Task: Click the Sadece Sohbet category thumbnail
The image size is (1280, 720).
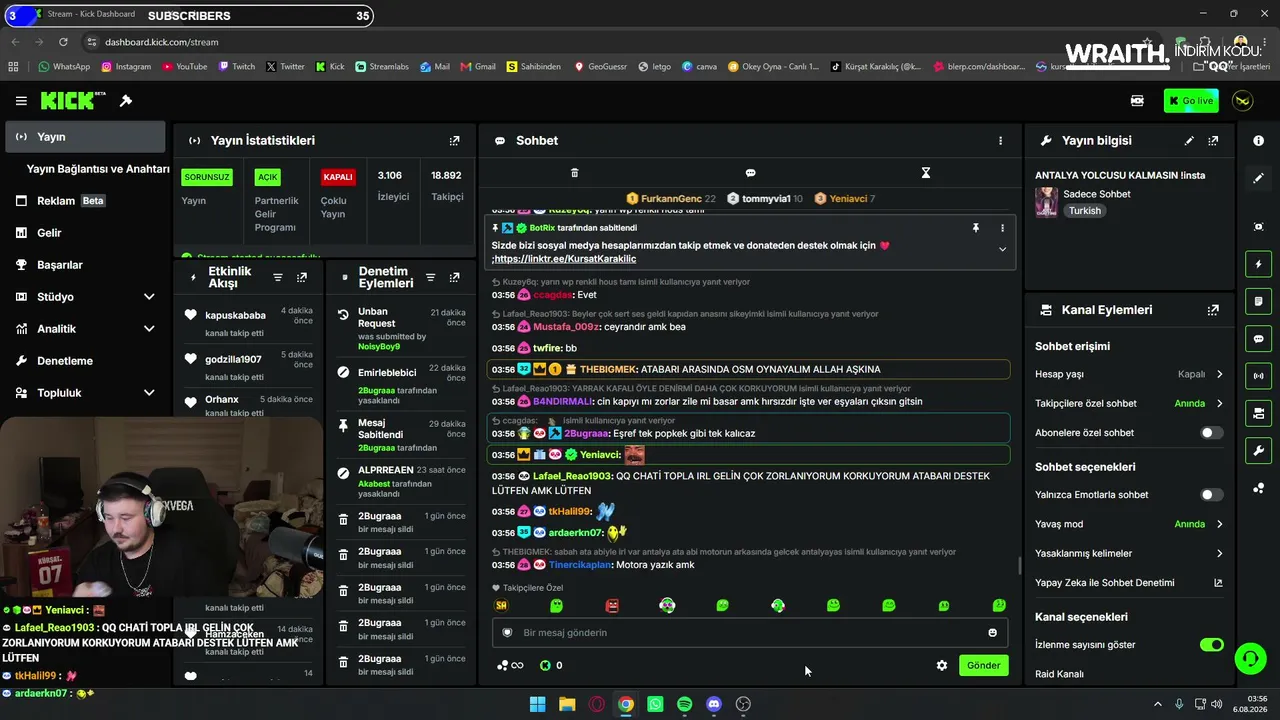Action: (1046, 202)
